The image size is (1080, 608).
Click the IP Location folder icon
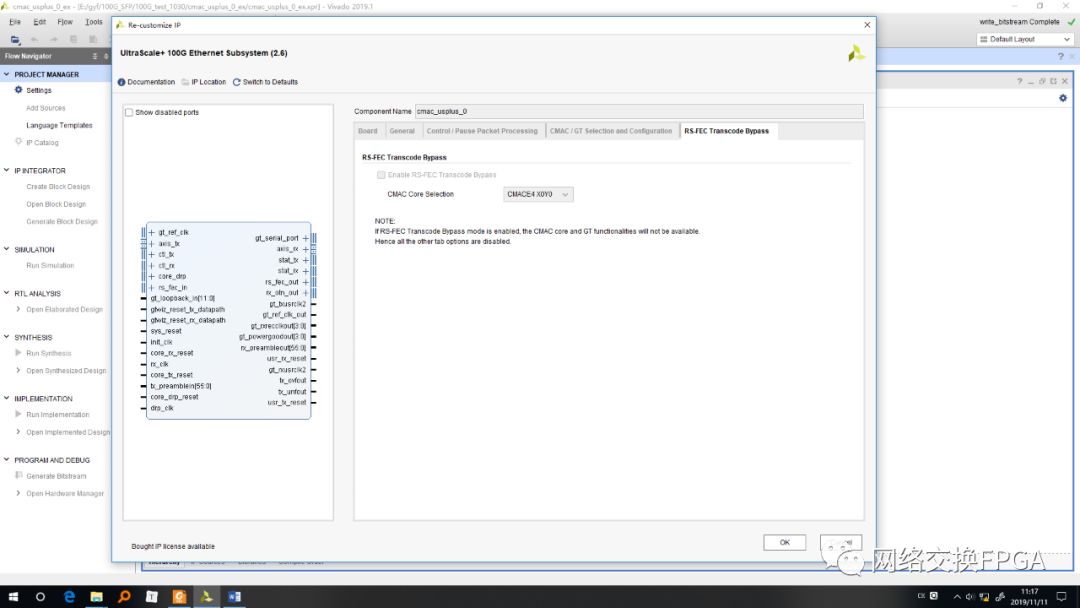pyautogui.click(x=185, y=82)
